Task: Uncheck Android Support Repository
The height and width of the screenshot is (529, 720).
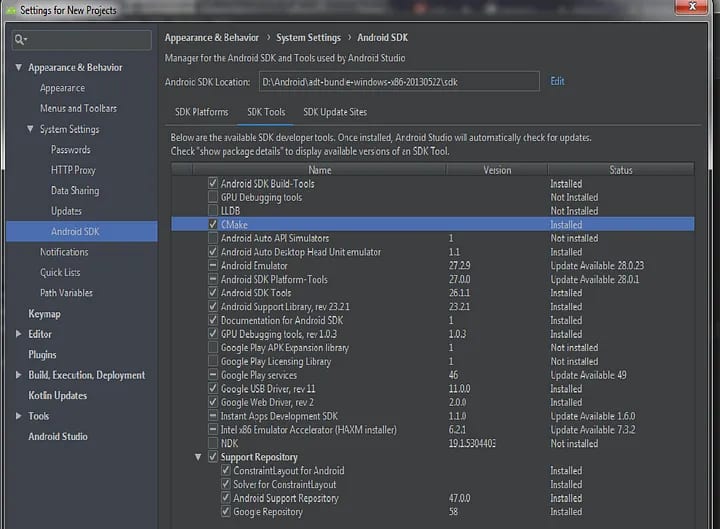Action: pyautogui.click(x=225, y=498)
